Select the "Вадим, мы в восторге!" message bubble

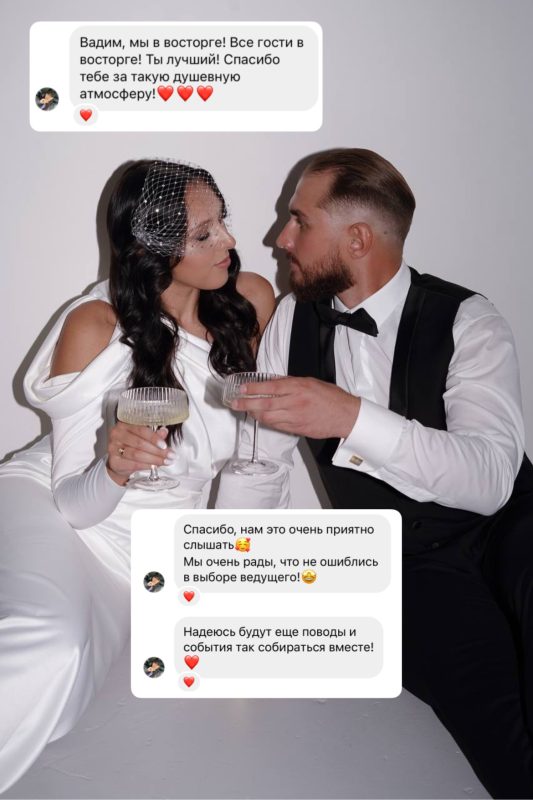(x=194, y=68)
